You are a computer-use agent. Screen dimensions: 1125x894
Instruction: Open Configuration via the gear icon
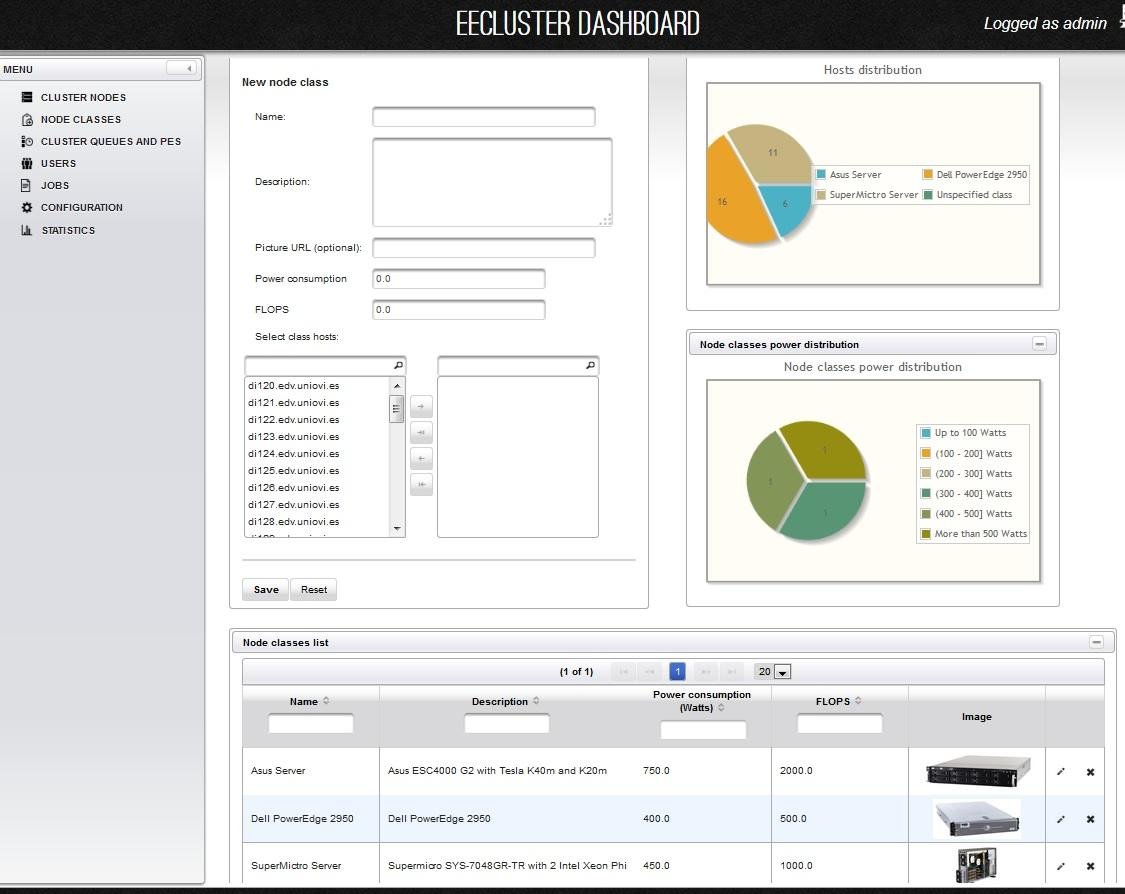(25, 207)
